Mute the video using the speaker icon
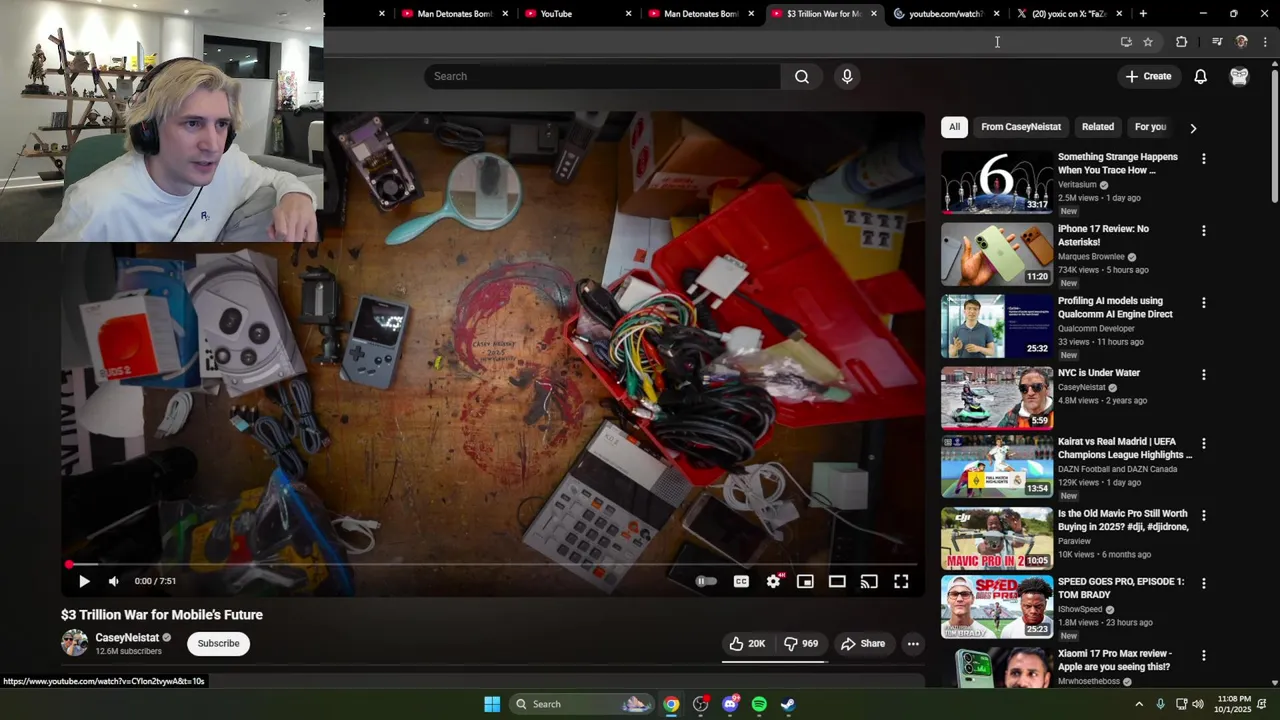Screen dimensions: 1280x720 [x=114, y=581]
